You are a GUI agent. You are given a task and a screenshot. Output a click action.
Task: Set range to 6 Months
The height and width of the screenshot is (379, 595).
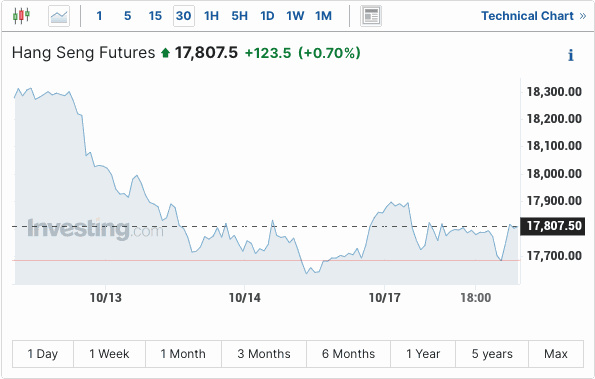click(x=348, y=354)
